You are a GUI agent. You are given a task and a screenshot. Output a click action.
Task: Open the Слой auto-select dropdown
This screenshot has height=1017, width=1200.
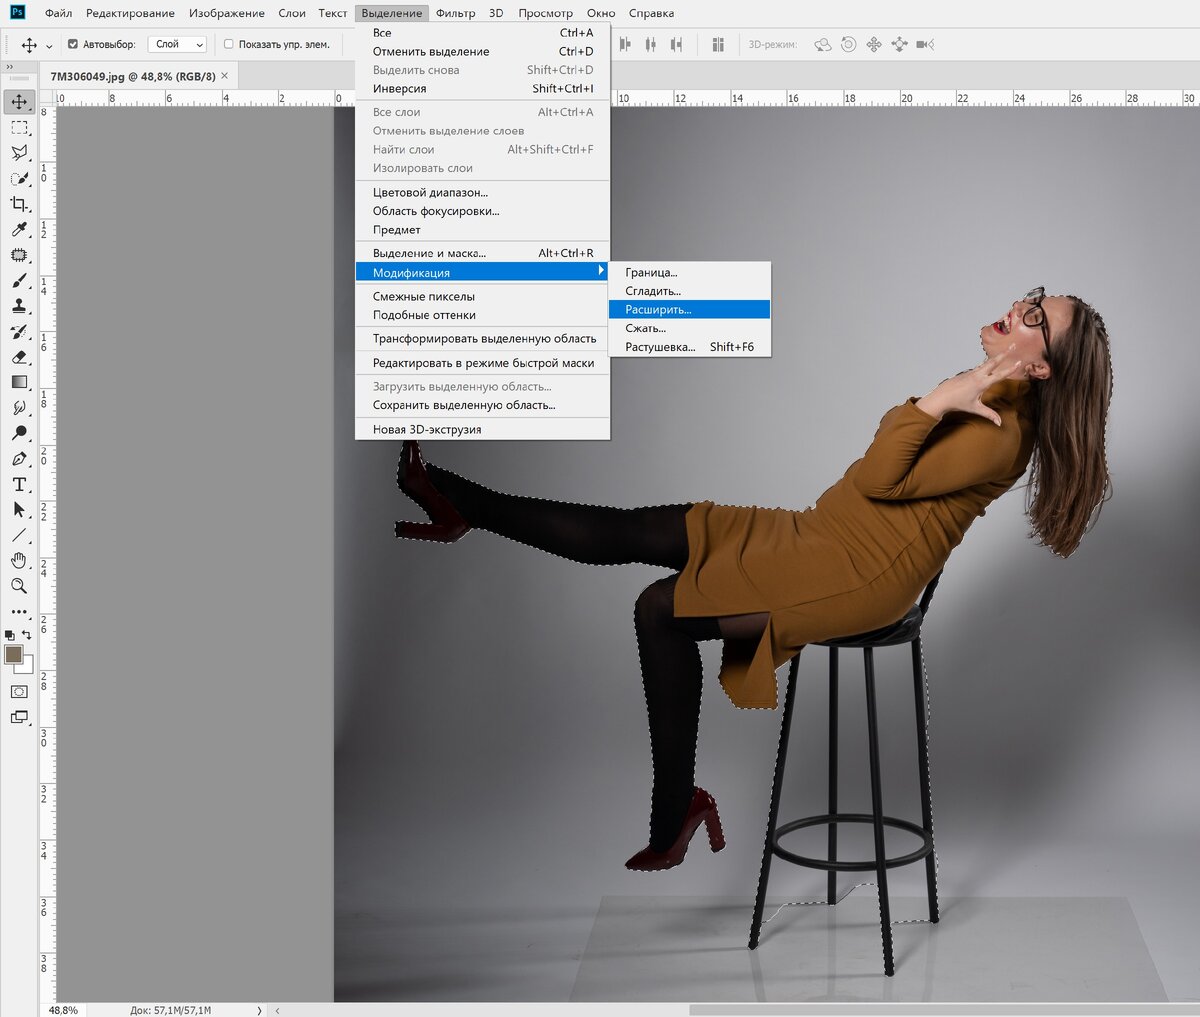pos(178,44)
